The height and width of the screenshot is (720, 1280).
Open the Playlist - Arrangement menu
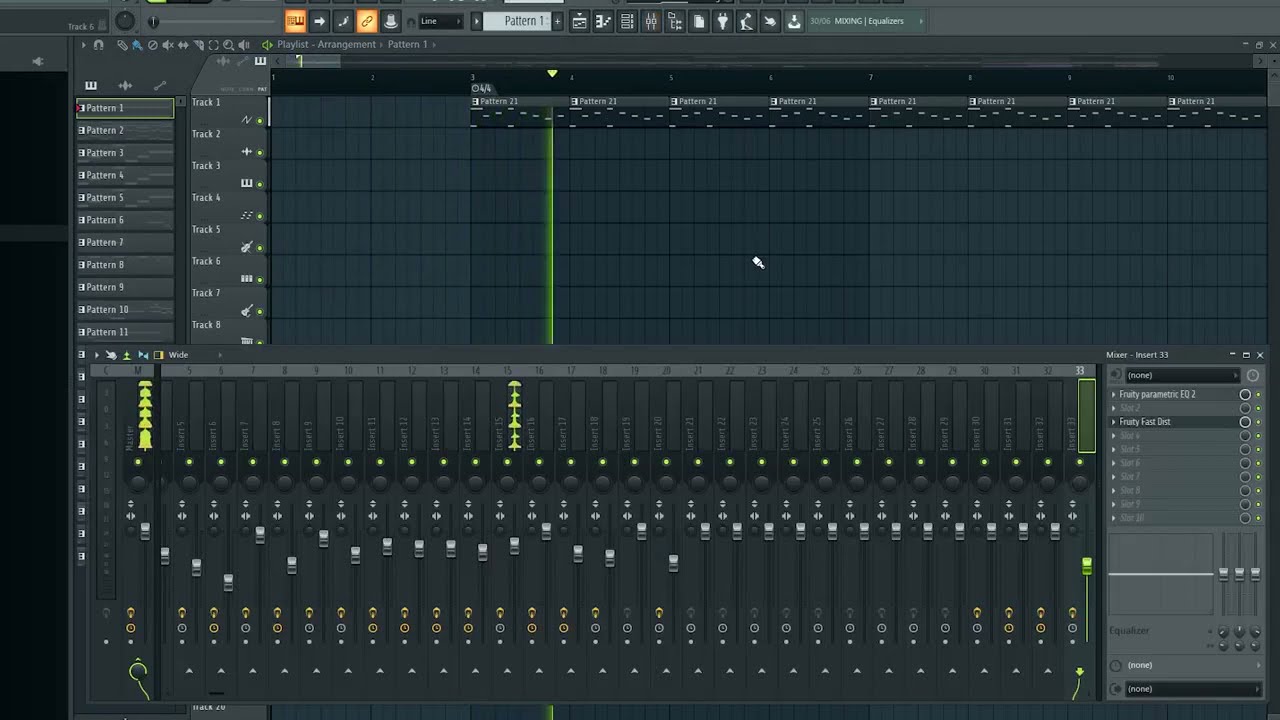(x=327, y=45)
